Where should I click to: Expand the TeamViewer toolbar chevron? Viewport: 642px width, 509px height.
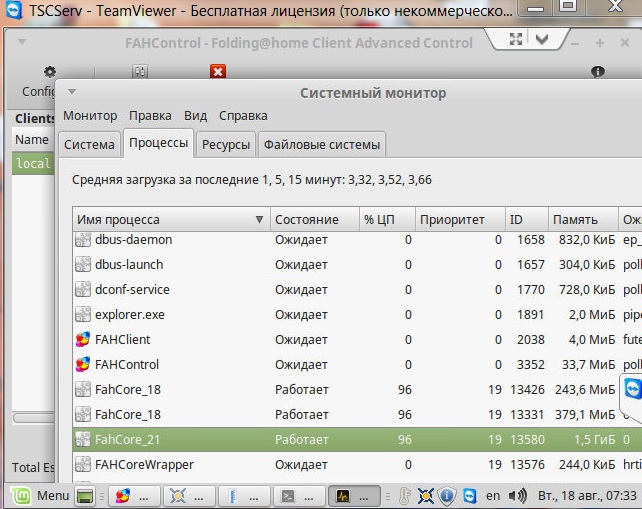(x=542, y=39)
